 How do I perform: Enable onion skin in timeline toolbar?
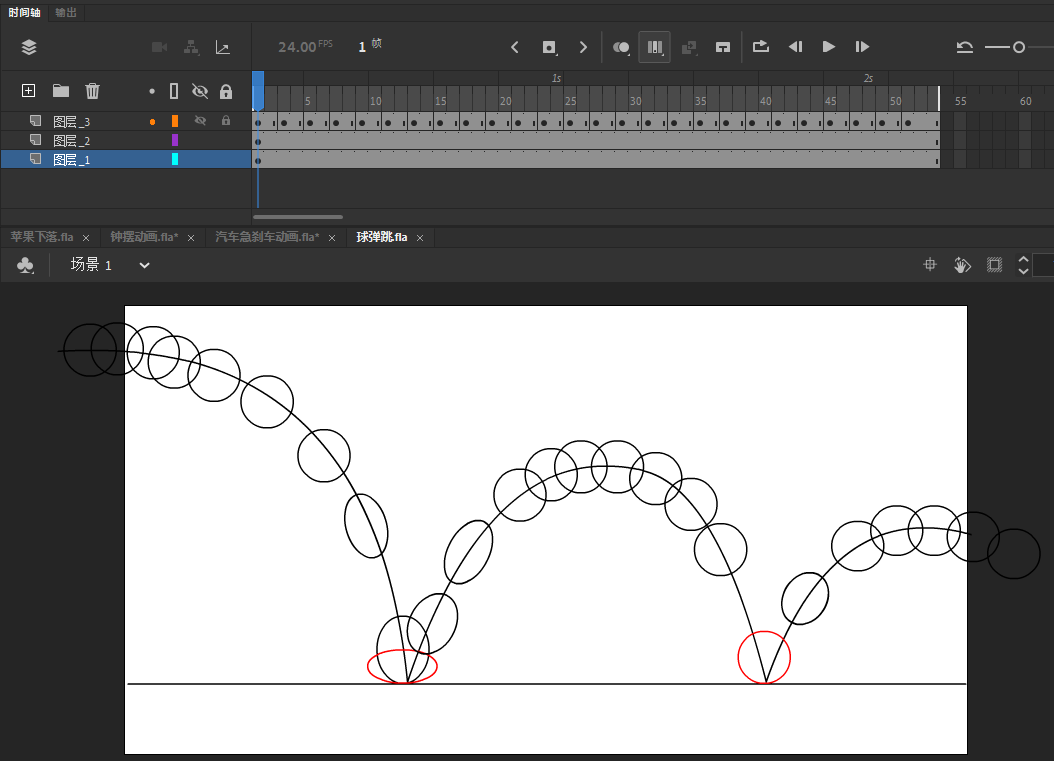pyautogui.click(x=621, y=47)
